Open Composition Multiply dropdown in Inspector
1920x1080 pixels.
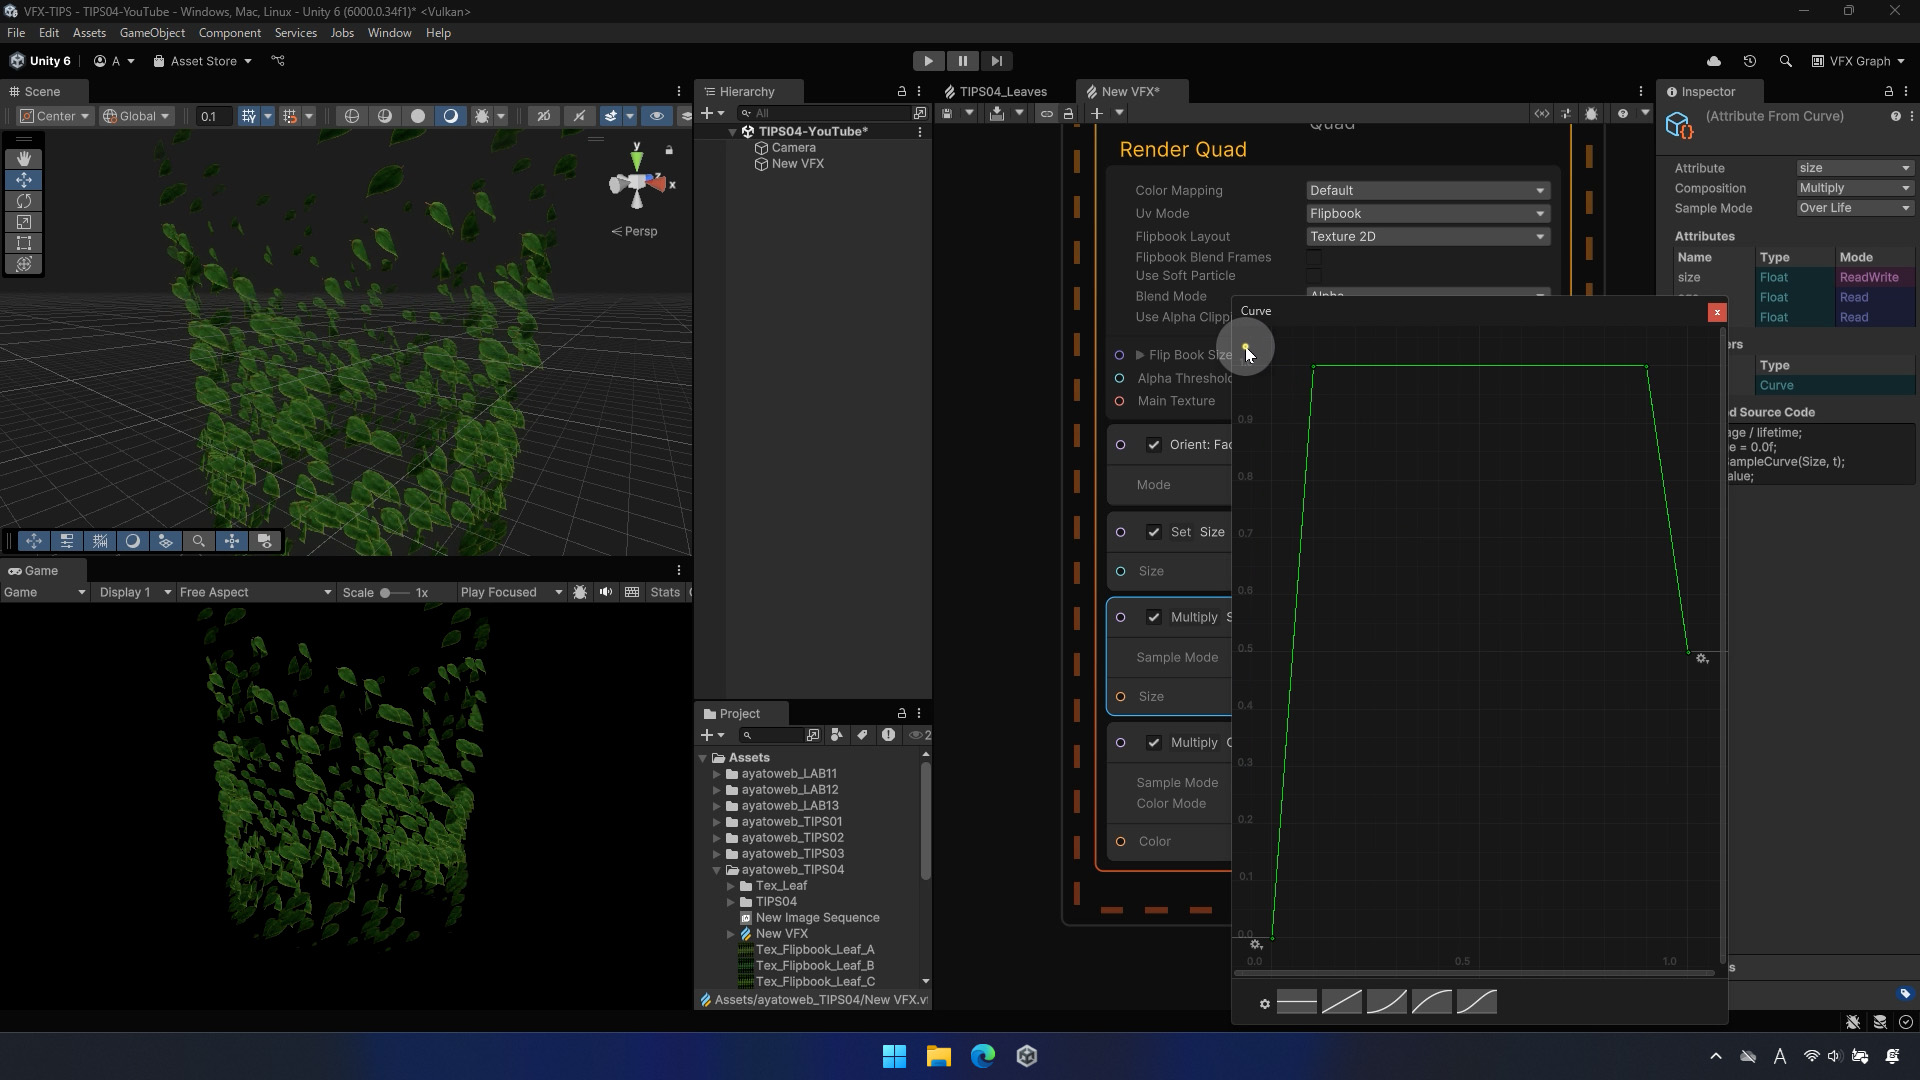[x=1854, y=188]
